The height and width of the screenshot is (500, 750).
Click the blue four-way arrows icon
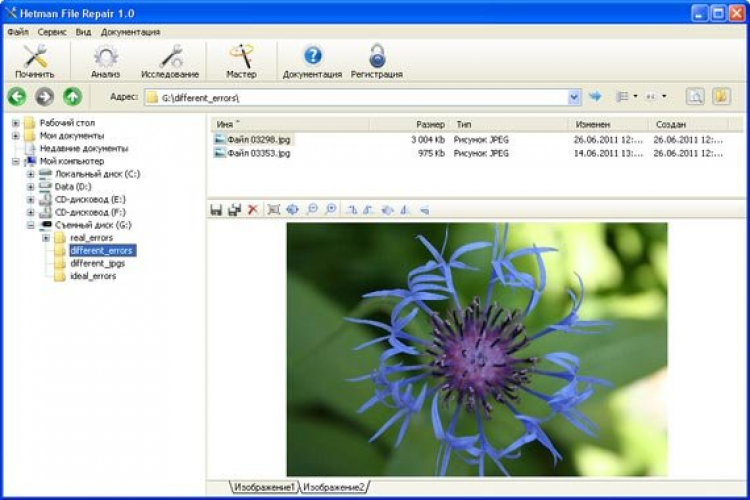[292, 209]
